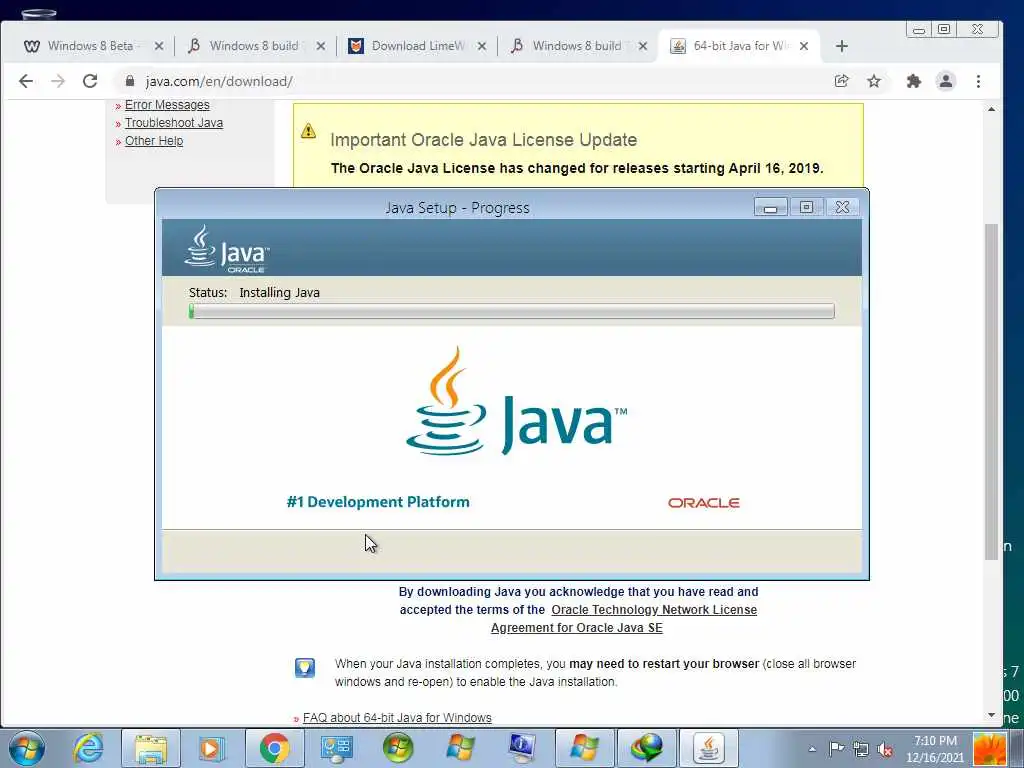The width and height of the screenshot is (1024, 768).
Task: Open the Error Messages link
Action: click(x=167, y=104)
